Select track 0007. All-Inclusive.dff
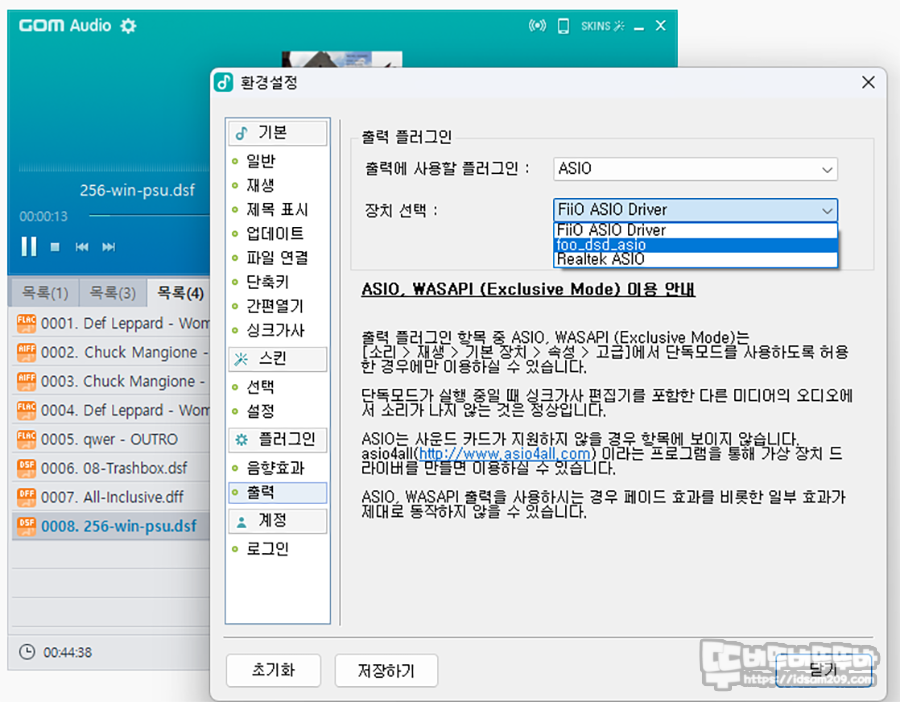The image size is (900, 702). point(111,497)
